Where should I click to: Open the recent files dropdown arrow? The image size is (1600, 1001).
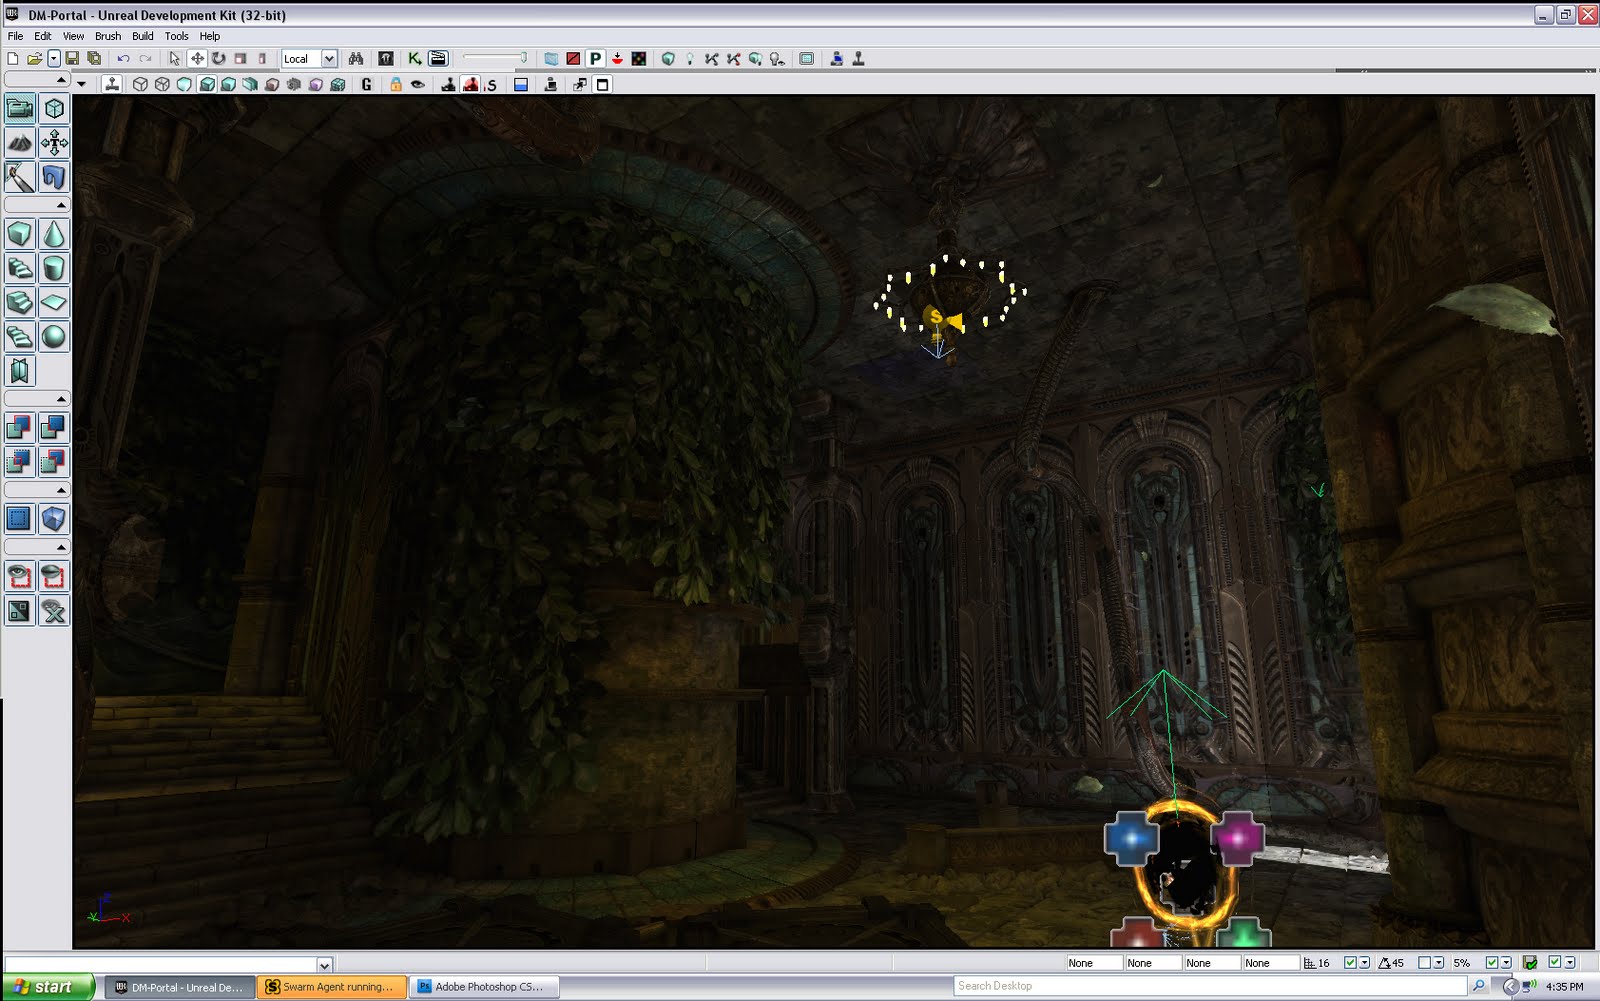point(54,59)
